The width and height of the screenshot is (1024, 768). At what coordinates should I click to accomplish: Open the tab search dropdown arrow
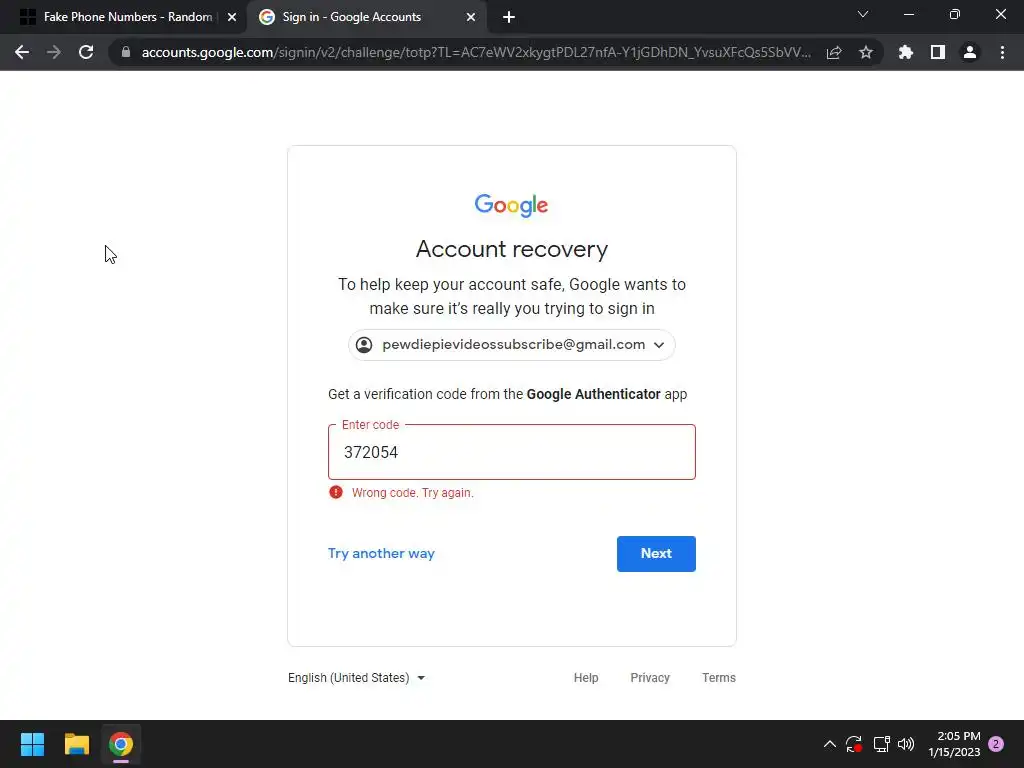pyautogui.click(x=863, y=14)
